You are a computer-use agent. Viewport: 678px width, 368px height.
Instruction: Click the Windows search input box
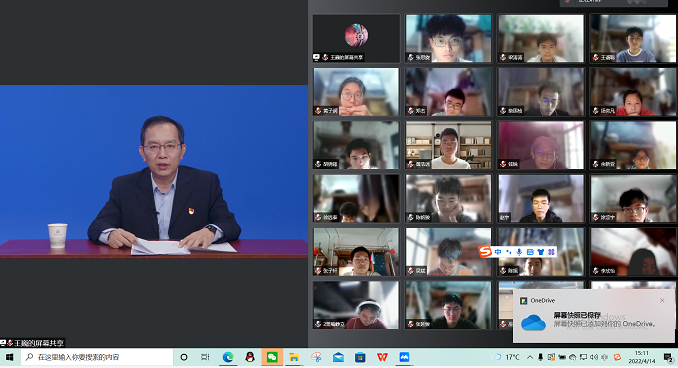97,357
